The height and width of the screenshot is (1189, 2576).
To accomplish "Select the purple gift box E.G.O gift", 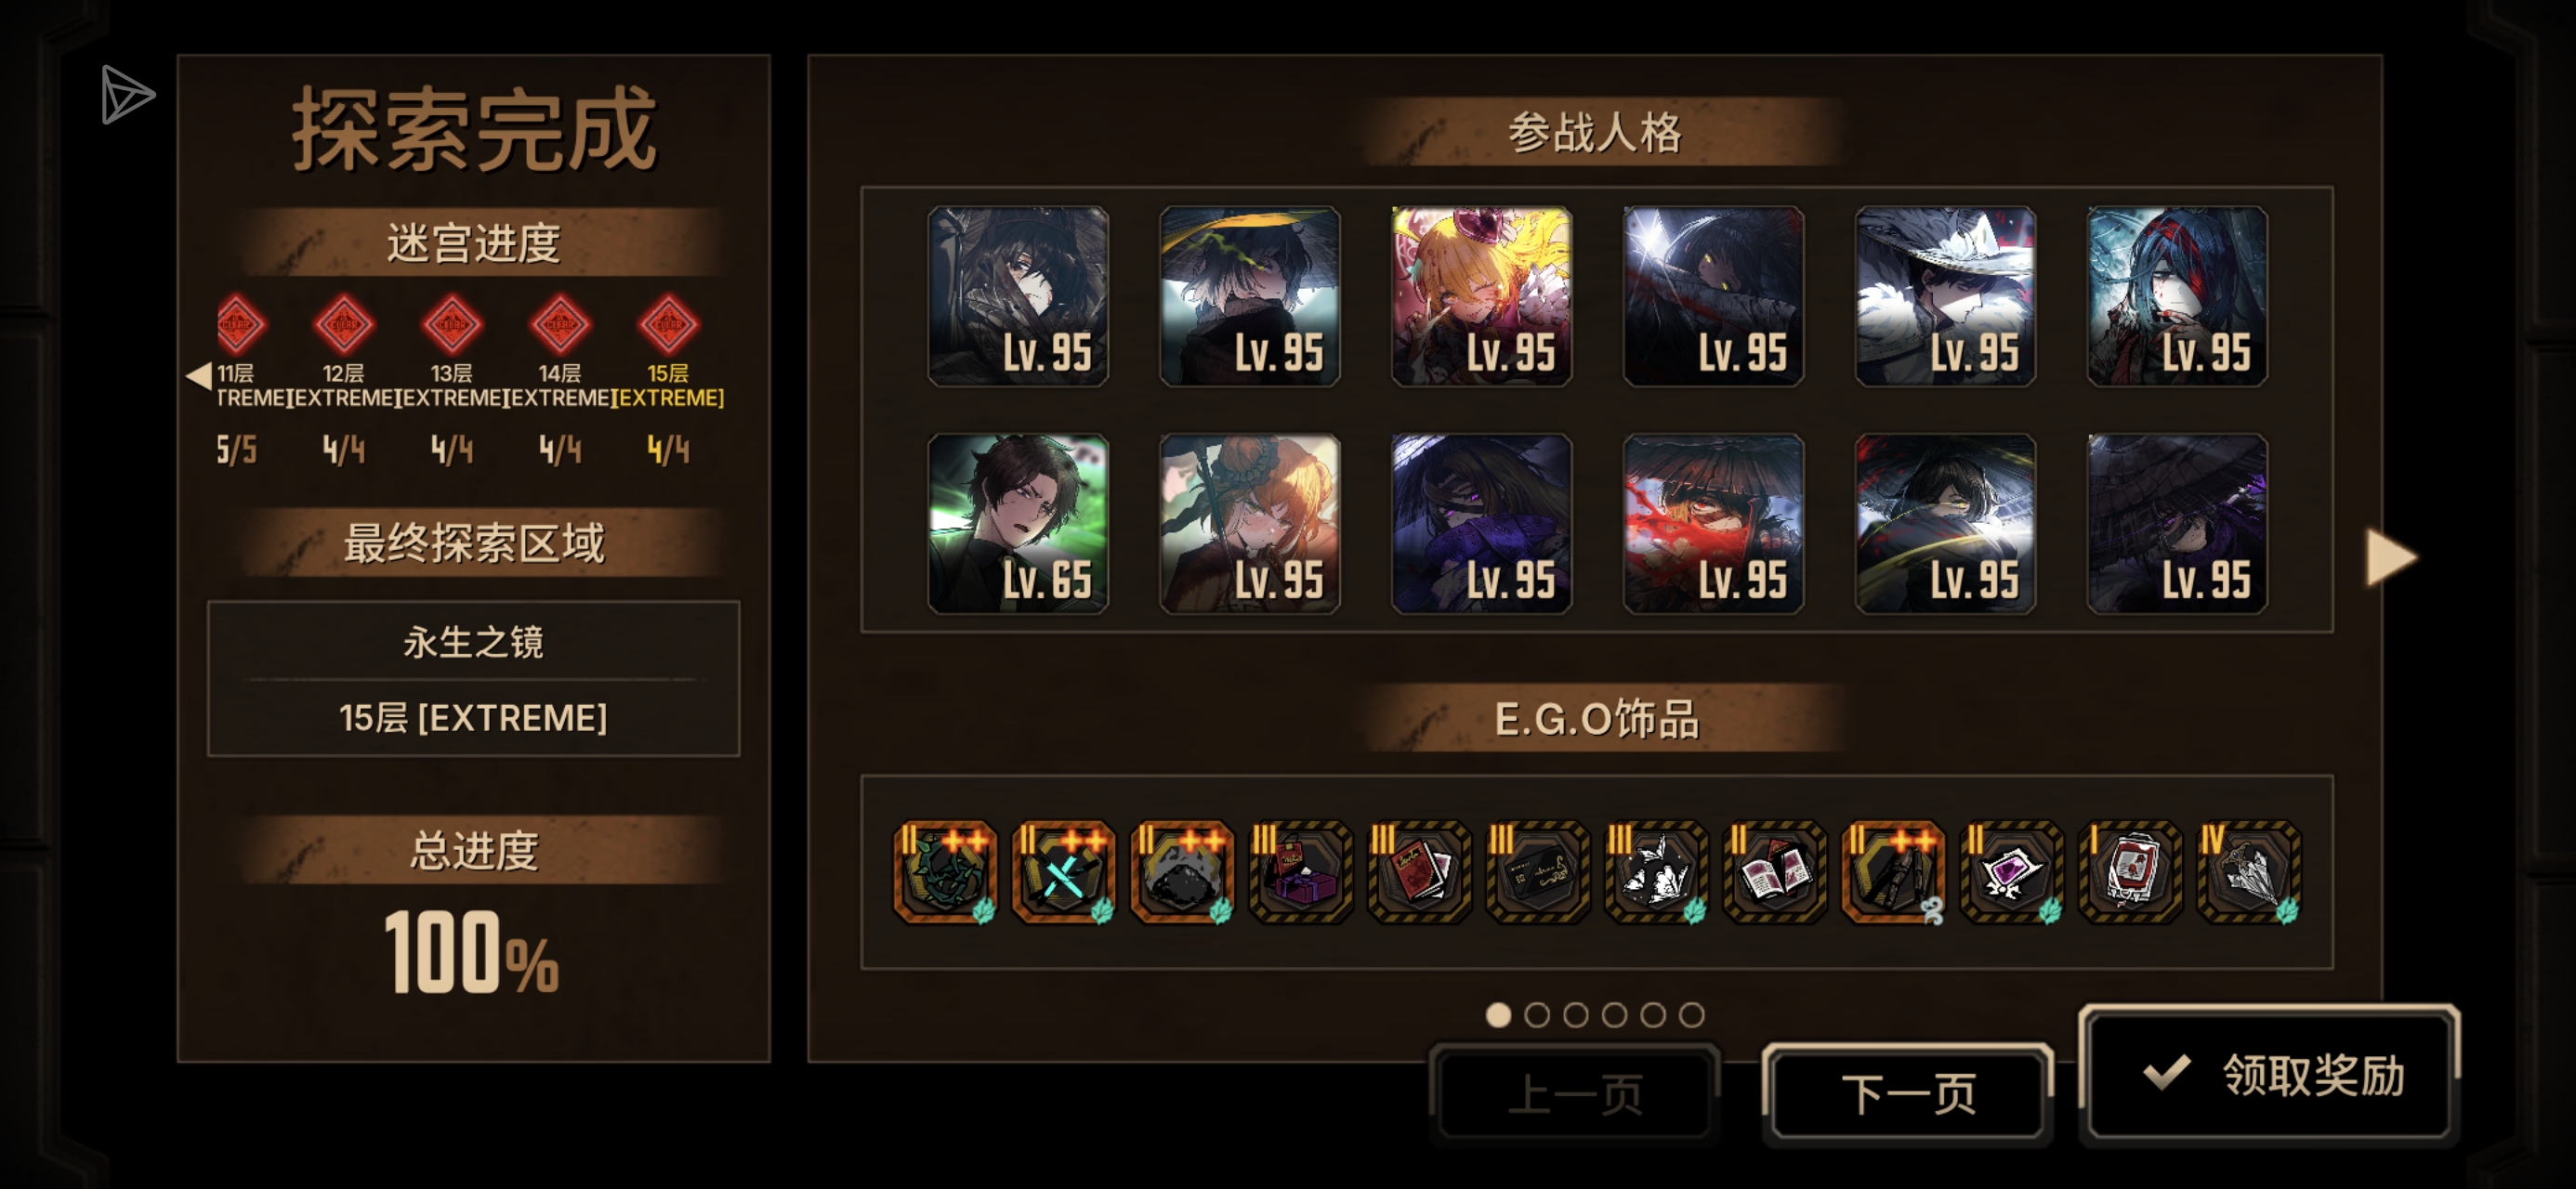I will point(1301,872).
